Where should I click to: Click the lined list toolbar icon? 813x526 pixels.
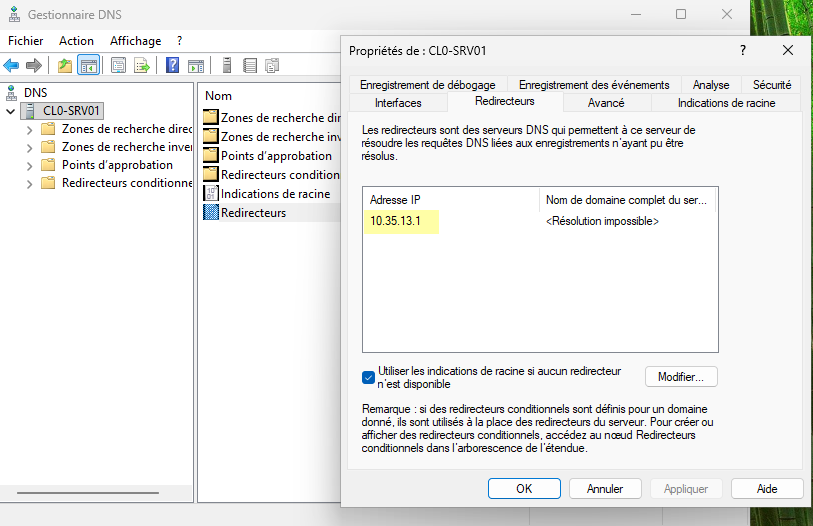pyautogui.click(x=250, y=65)
